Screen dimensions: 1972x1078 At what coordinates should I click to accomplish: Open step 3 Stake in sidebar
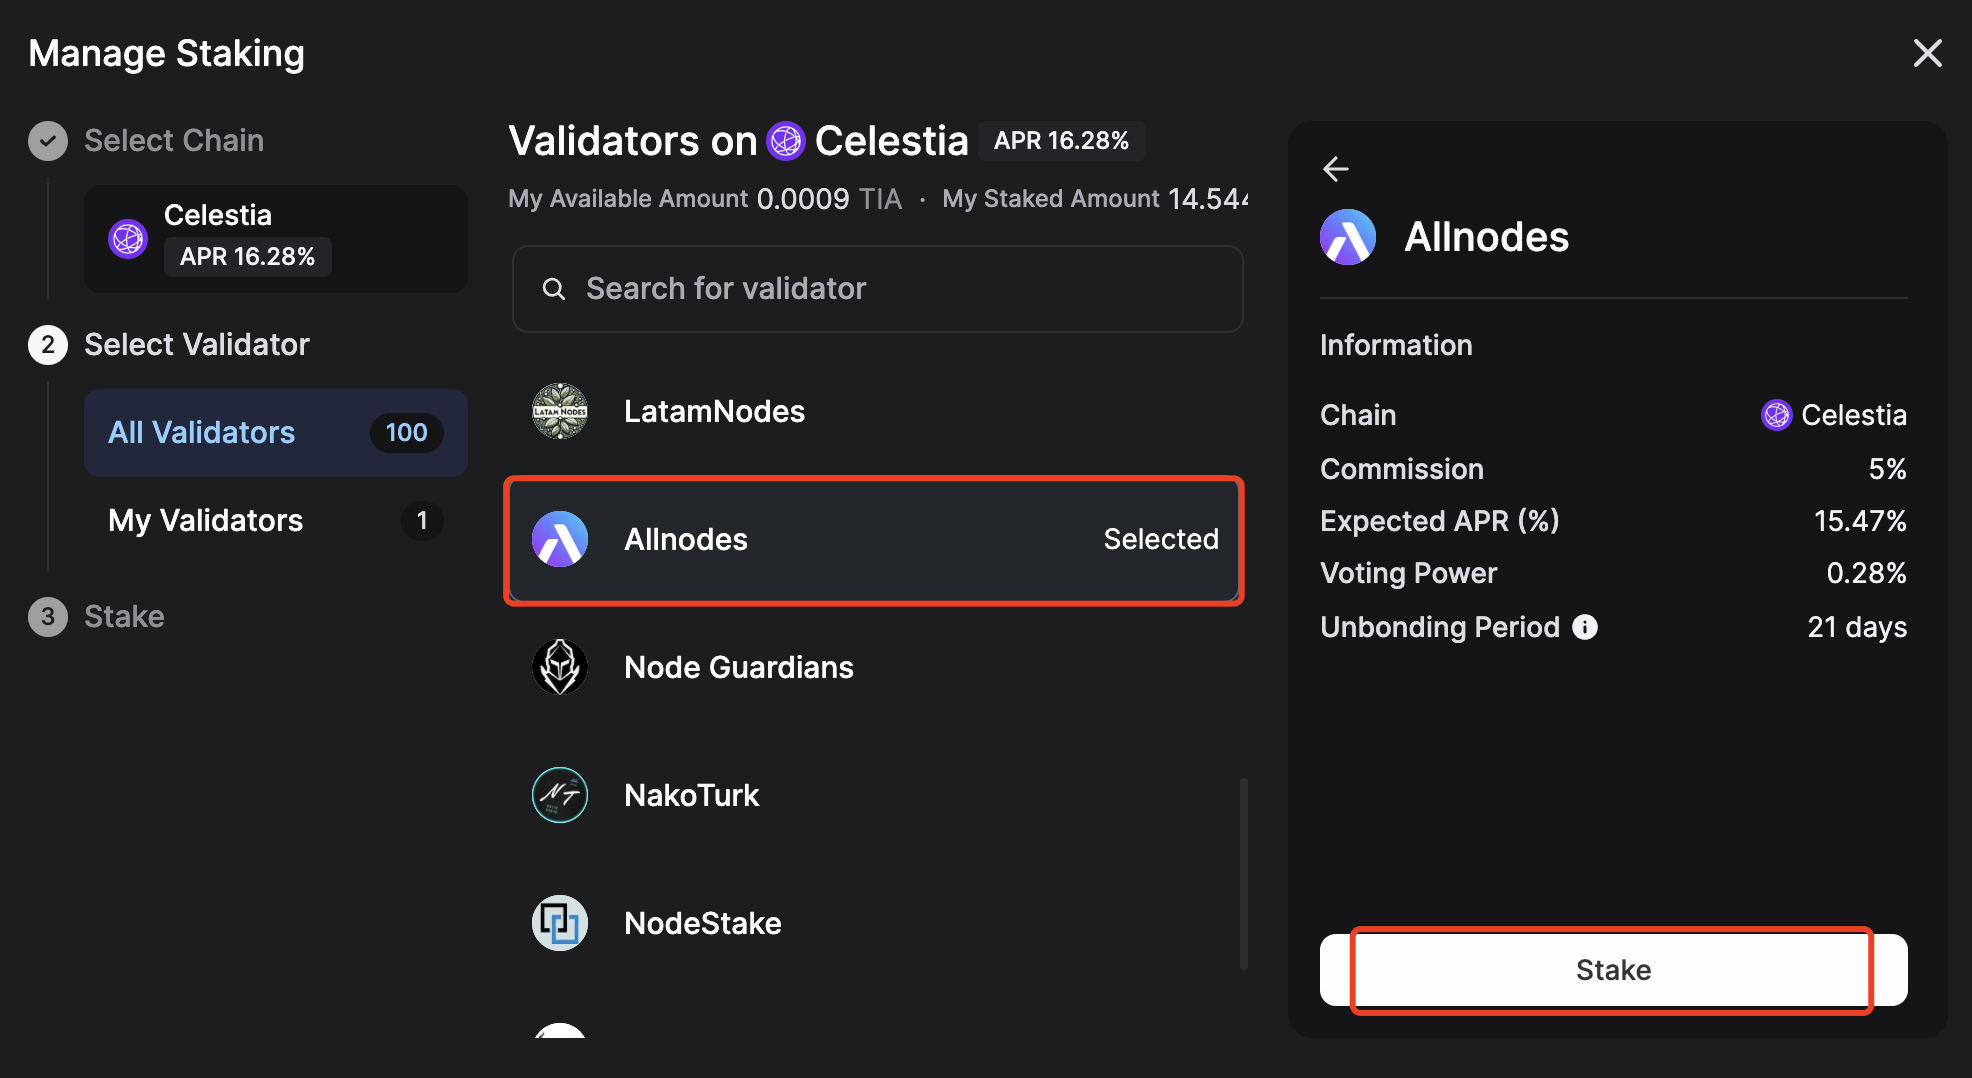[x=123, y=617]
